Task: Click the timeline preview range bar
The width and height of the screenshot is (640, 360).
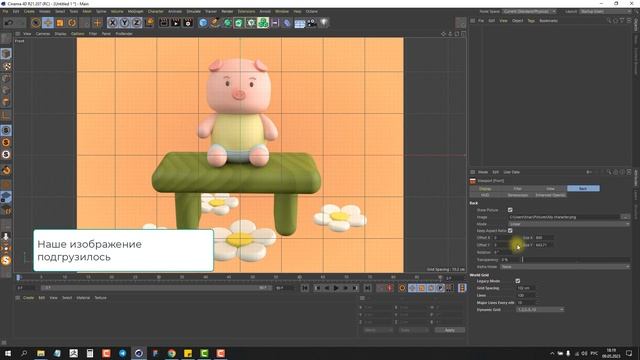Action: [x=157, y=288]
